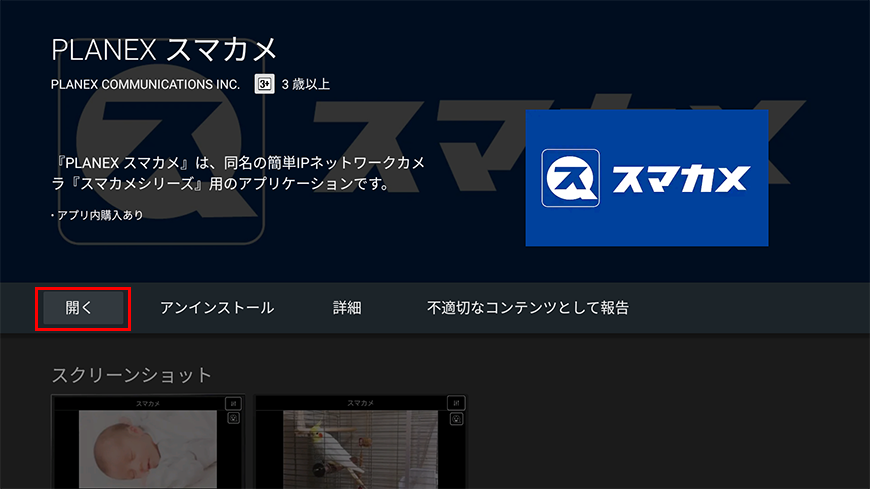
Task: Click the PLANEX スマカメ app title
Action: pyautogui.click(x=164, y=50)
